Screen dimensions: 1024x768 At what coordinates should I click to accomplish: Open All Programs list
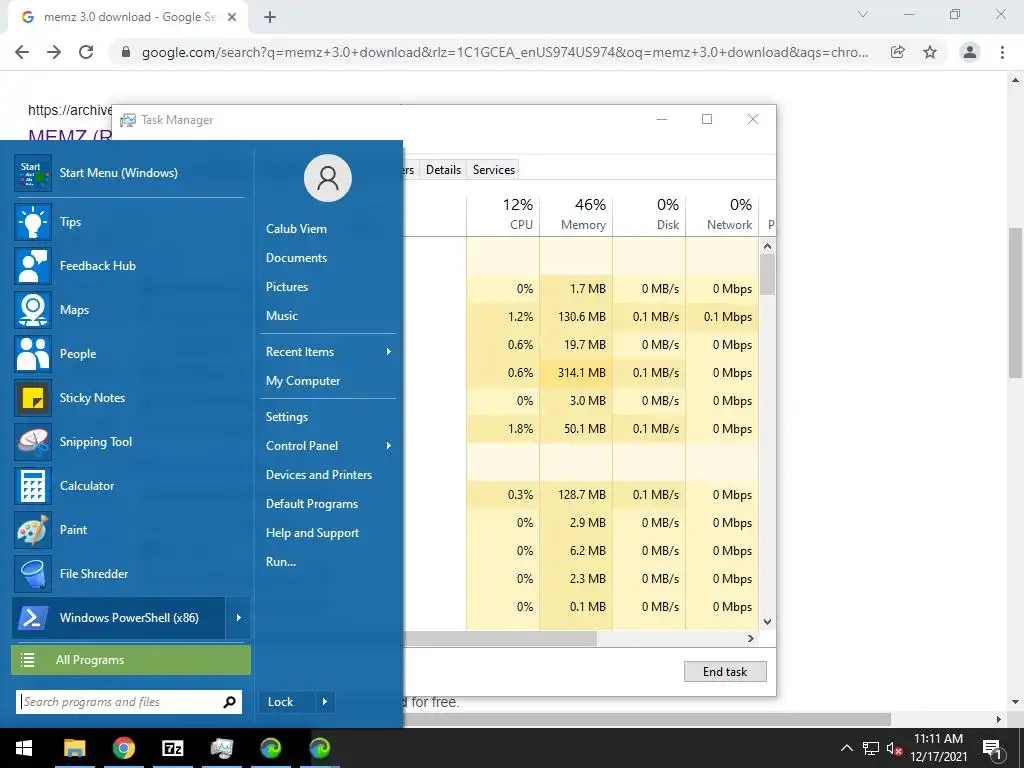131,660
